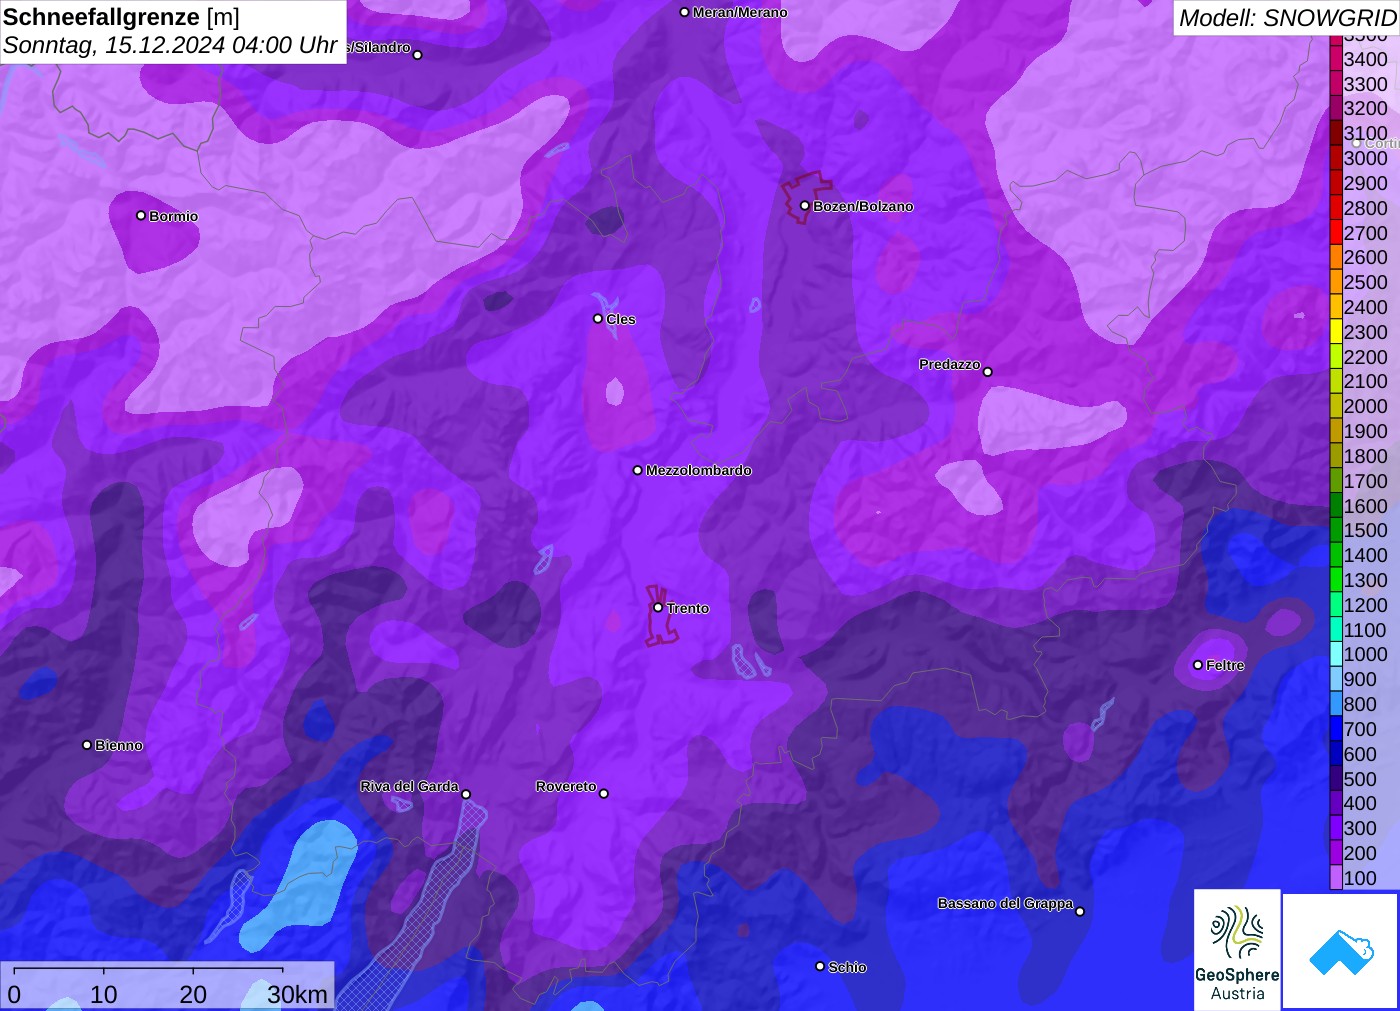1400x1011 pixels.
Task: Select the Silandro marker dot
Action: coord(418,55)
